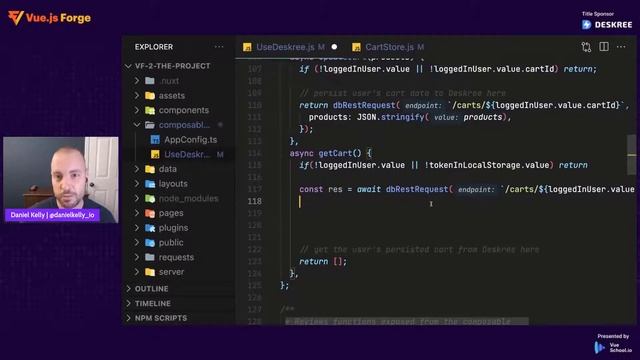Click the layouts folder icon
The width and height of the screenshot is (640, 360).
(x=150, y=184)
